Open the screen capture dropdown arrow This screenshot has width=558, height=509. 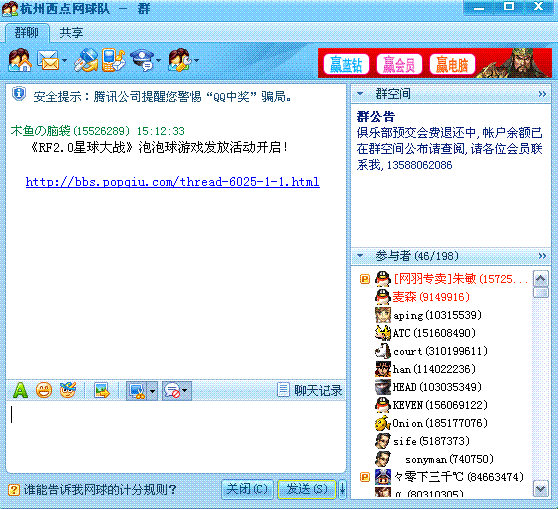pos(152,391)
